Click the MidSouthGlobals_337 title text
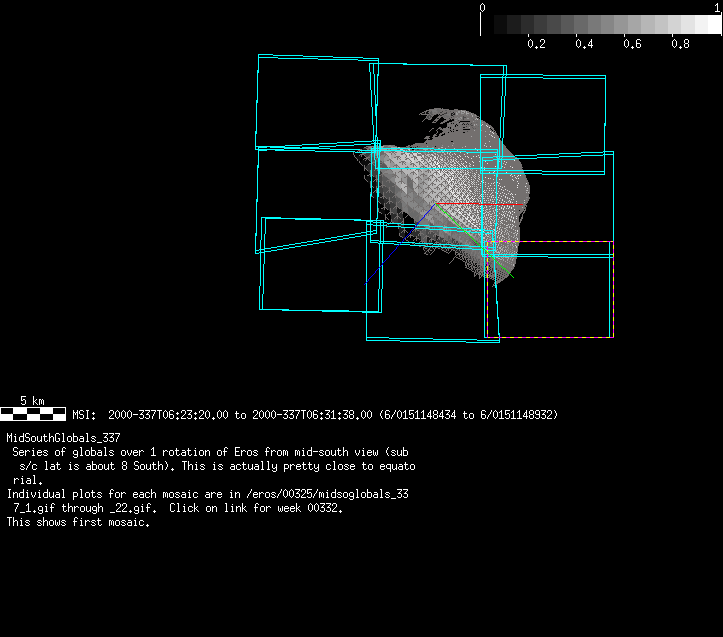 coord(63,438)
